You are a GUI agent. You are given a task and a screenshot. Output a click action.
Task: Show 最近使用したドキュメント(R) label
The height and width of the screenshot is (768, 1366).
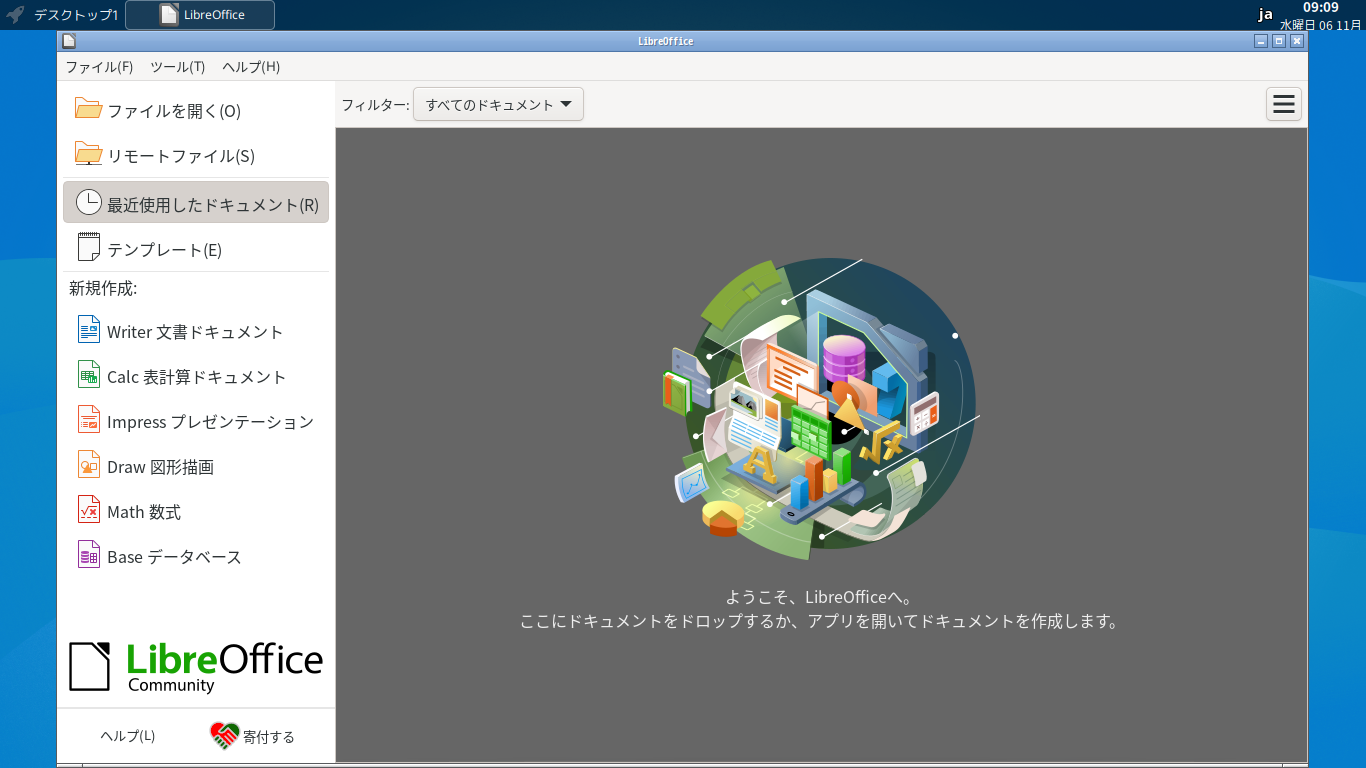coord(213,204)
